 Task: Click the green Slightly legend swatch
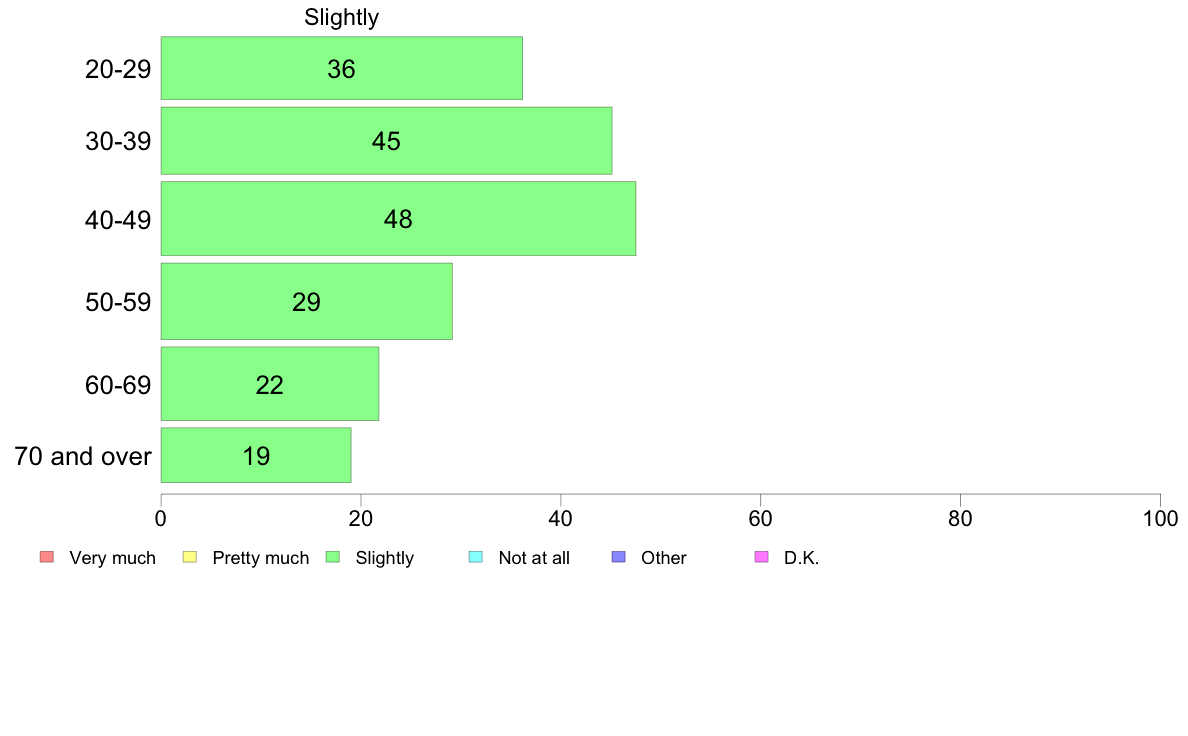(333, 557)
